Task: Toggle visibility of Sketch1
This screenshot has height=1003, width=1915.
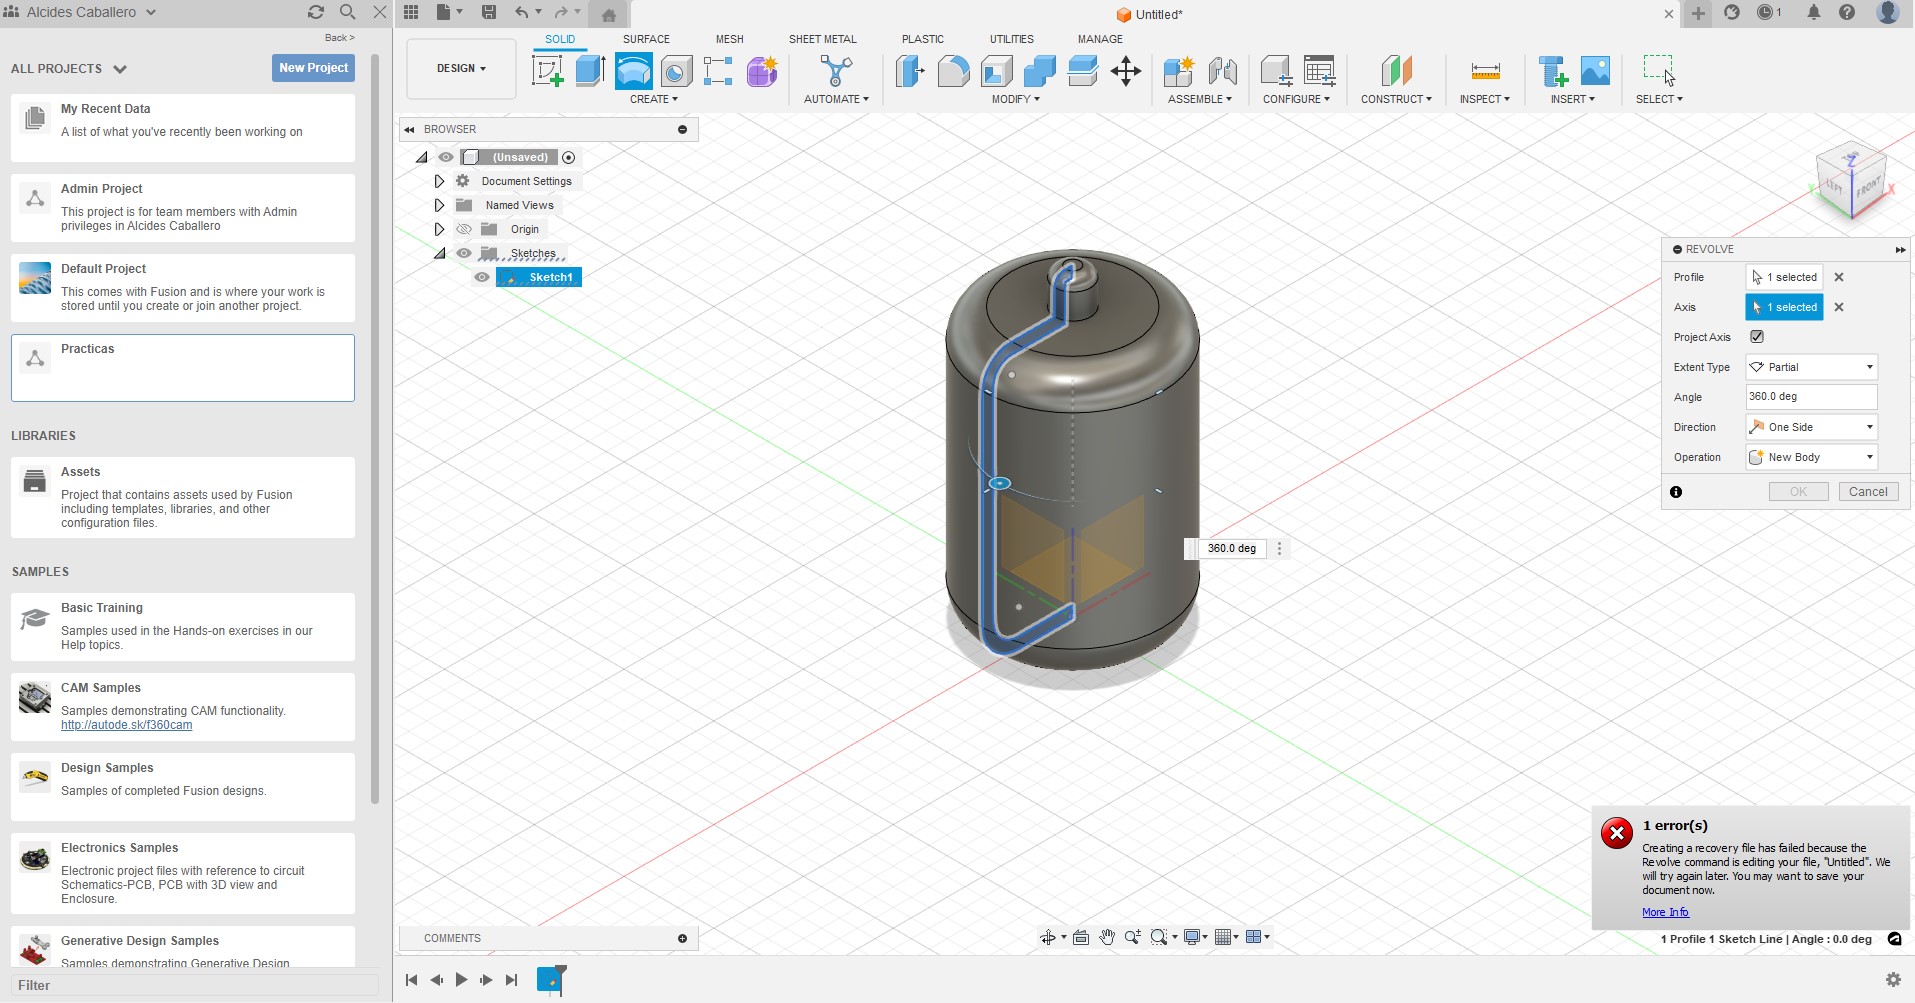Action: [482, 277]
